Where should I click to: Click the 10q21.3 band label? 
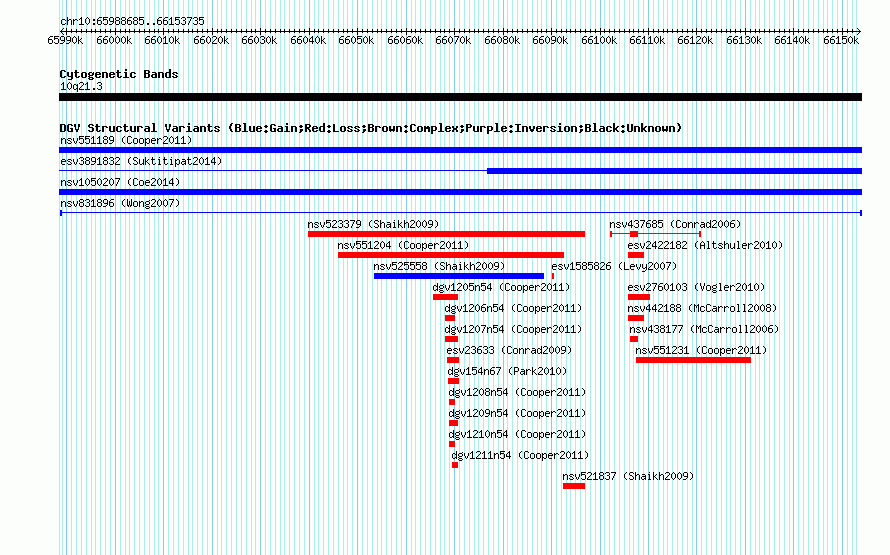pyautogui.click(x=81, y=86)
